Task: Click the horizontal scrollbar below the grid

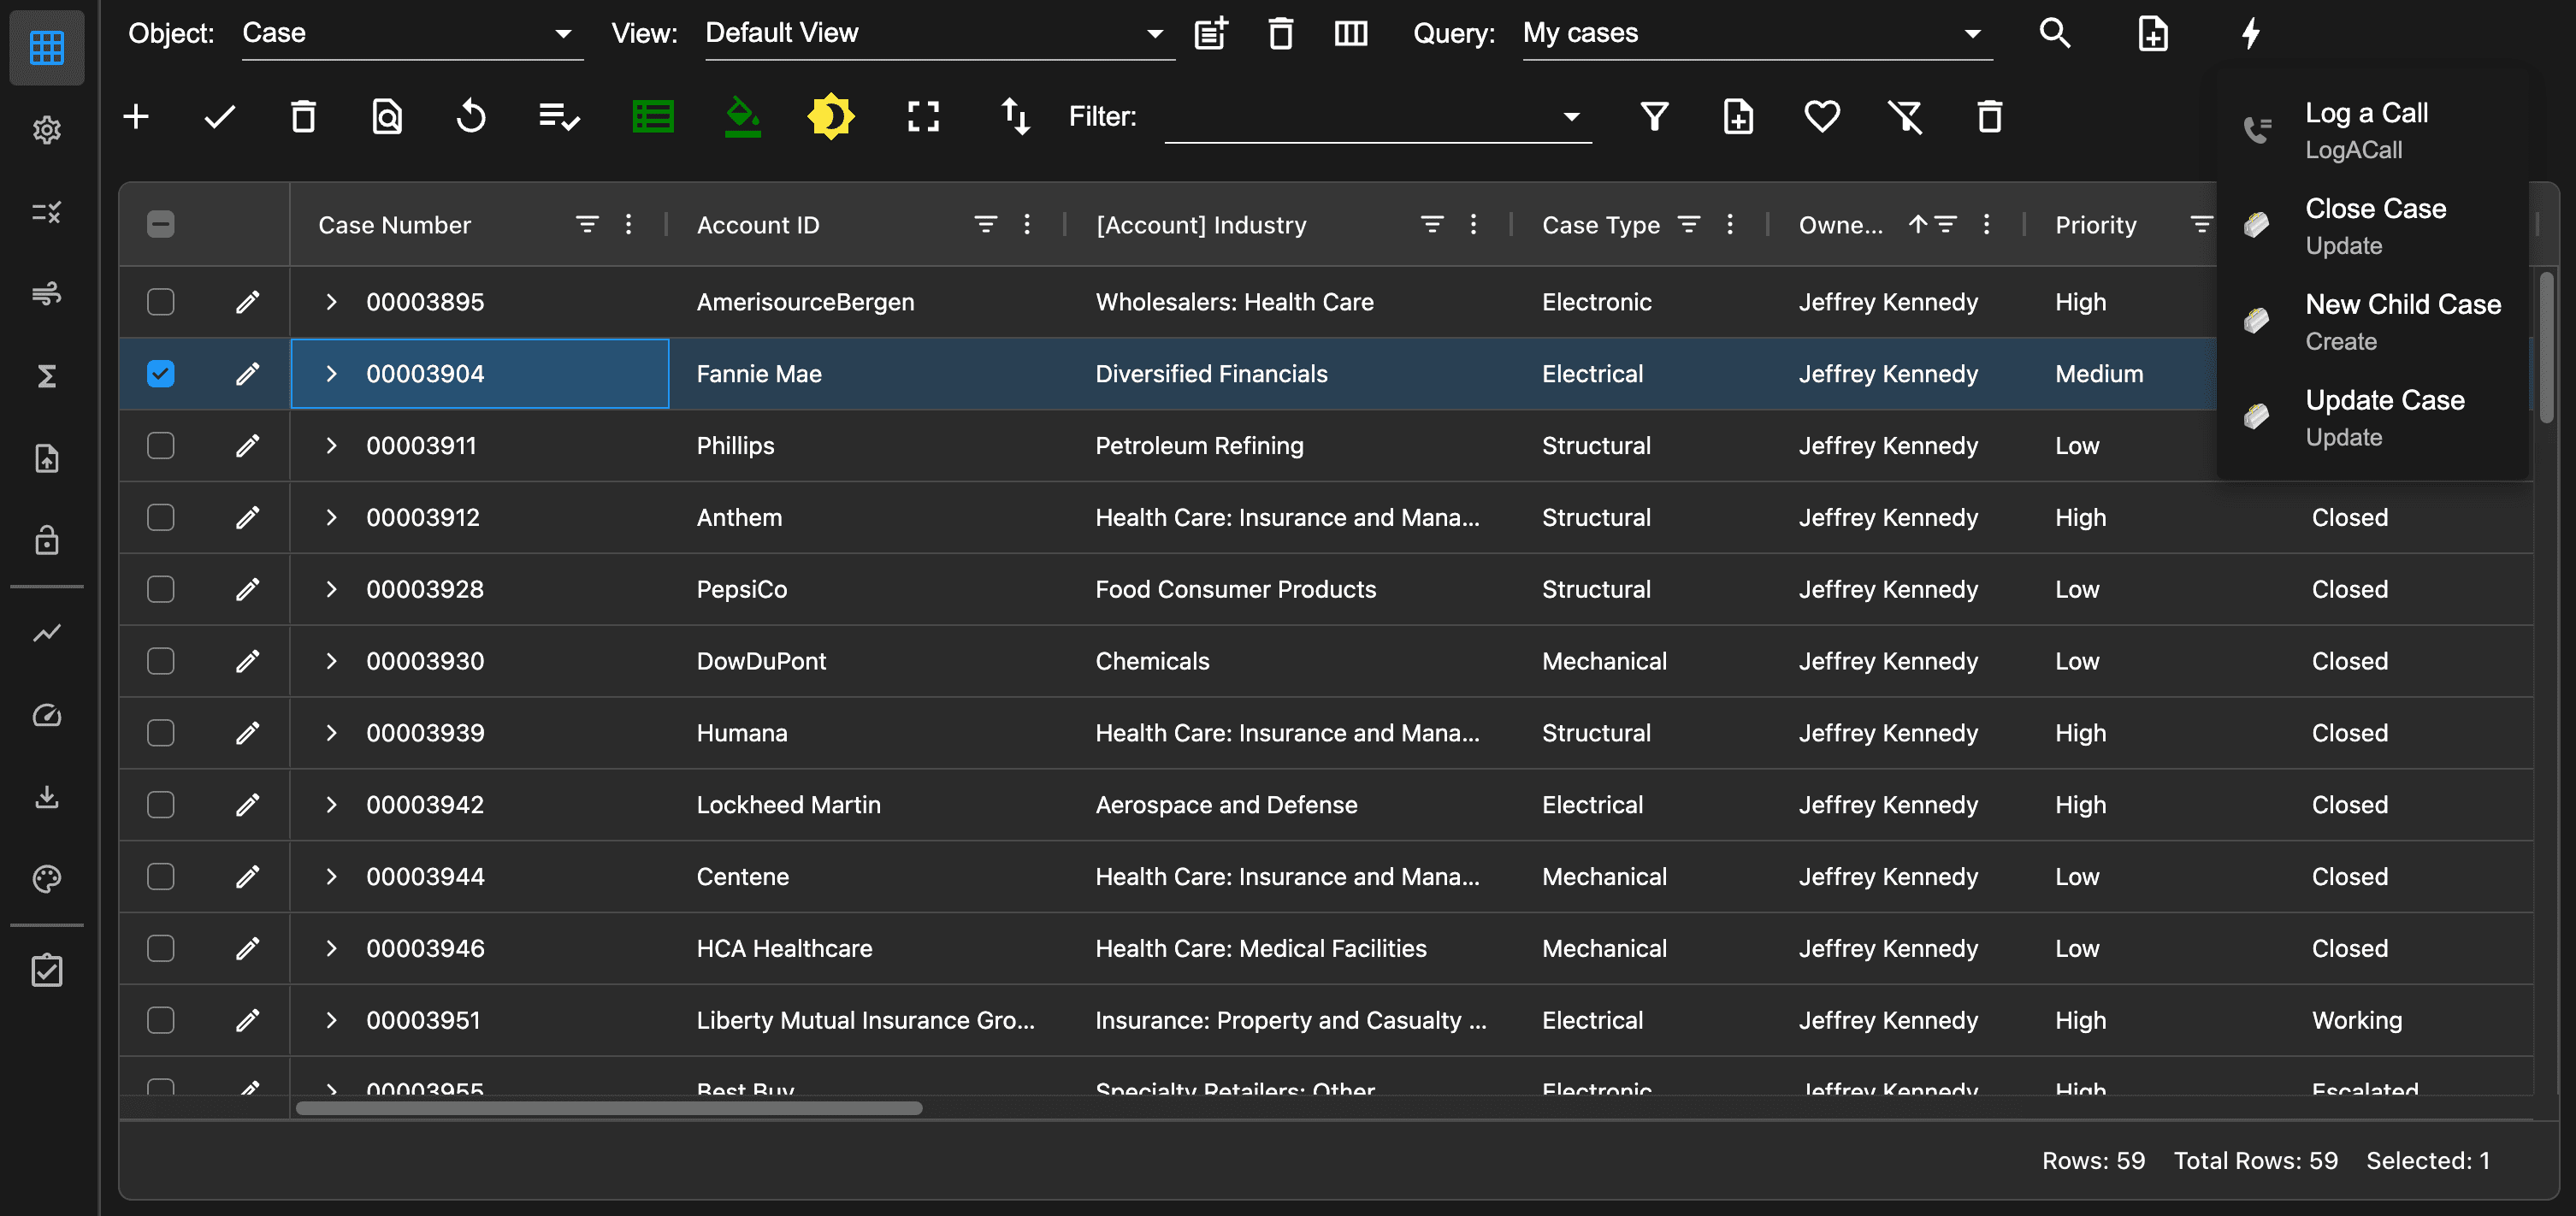Action: coord(608,1107)
